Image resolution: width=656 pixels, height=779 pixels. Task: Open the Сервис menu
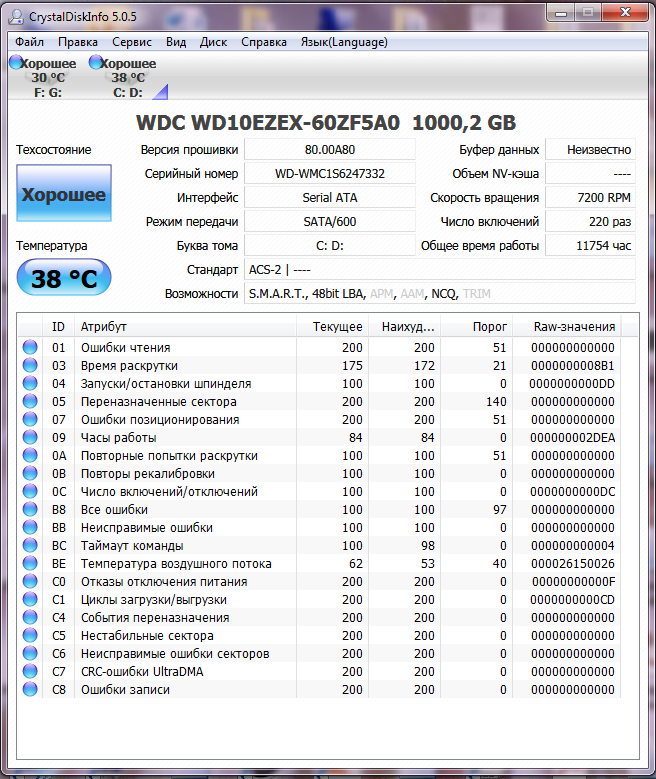[132, 42]
